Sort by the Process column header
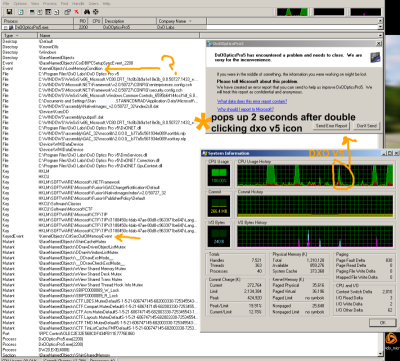400x361 pixels. click(x=38, y=21)
